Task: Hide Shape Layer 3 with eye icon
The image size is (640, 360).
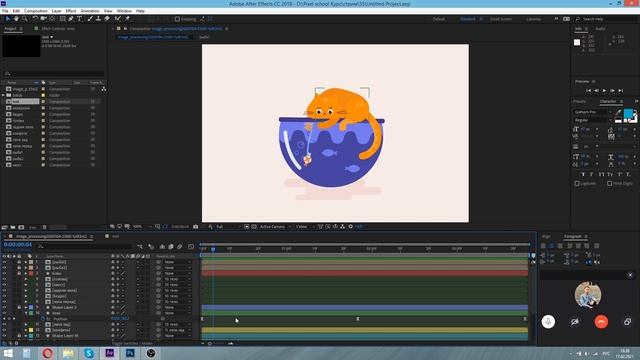Action: 4,307
